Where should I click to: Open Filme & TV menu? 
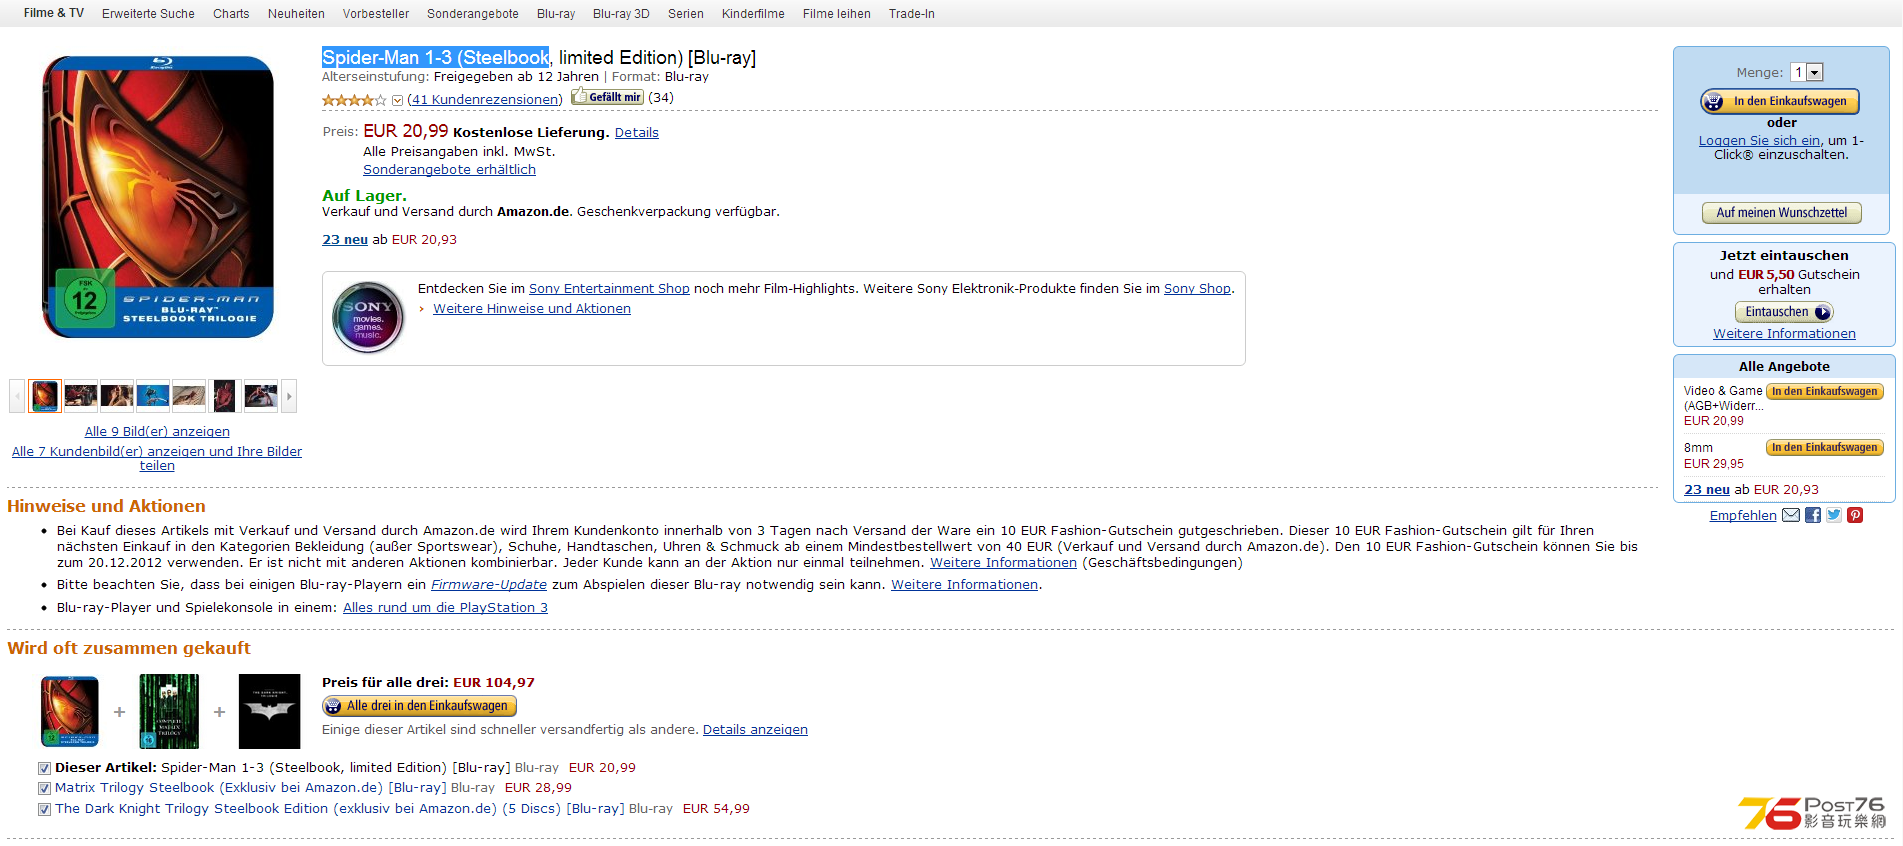coord(54,13)
